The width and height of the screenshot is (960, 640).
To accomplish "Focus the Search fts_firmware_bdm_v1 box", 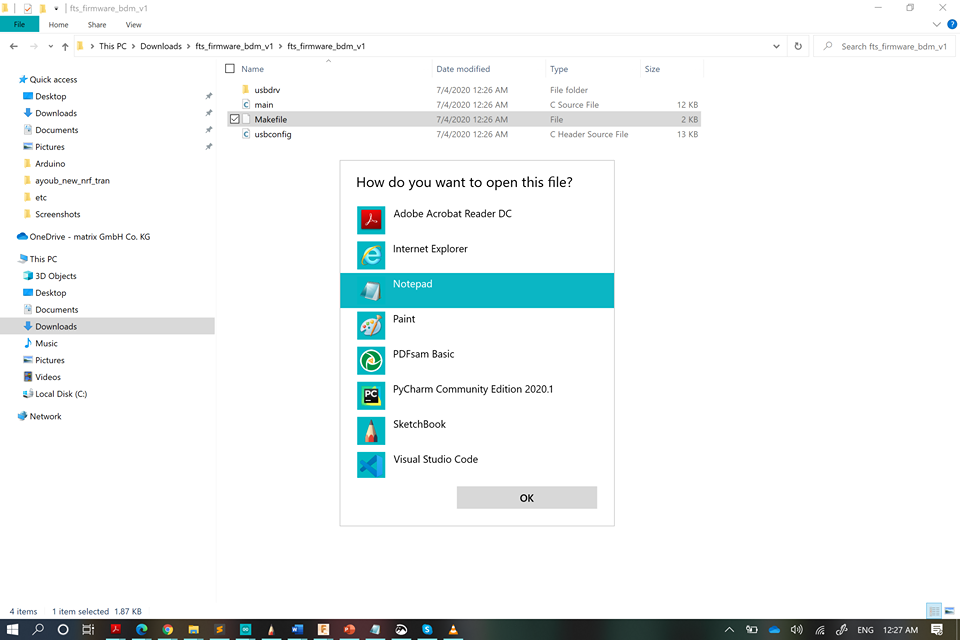I will click(x=885, y=46).
